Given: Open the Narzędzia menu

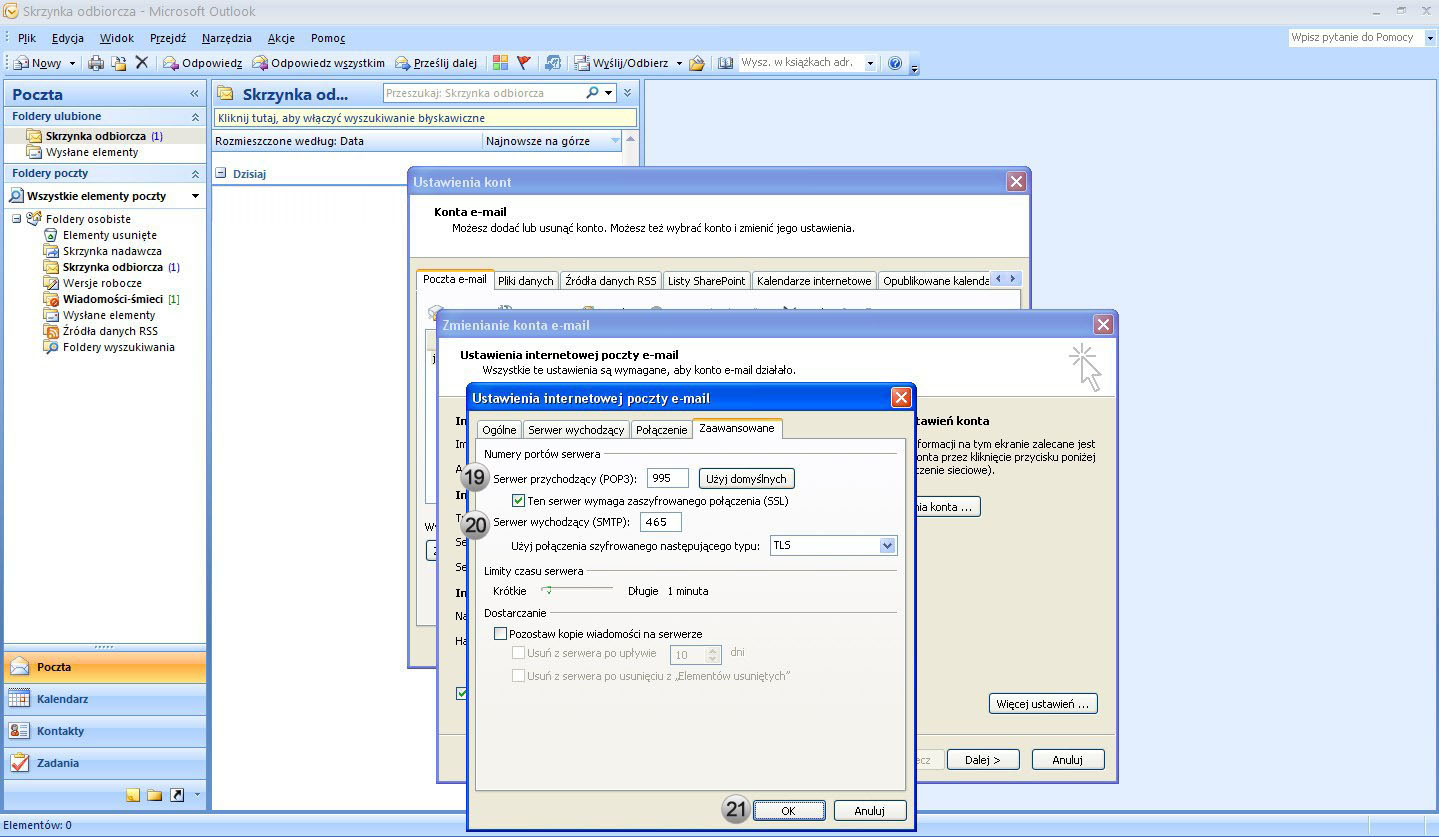Looking at the screenshot, I should point(227,38).
